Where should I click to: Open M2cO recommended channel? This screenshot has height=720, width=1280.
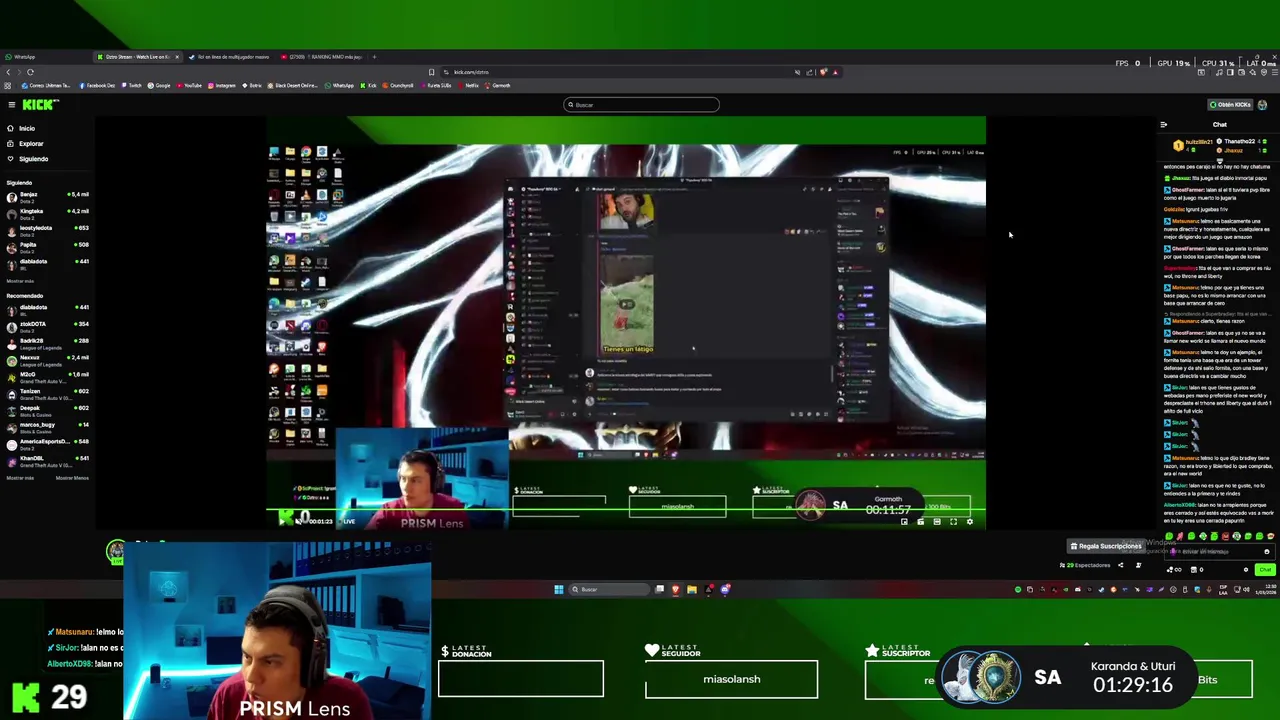47,376
